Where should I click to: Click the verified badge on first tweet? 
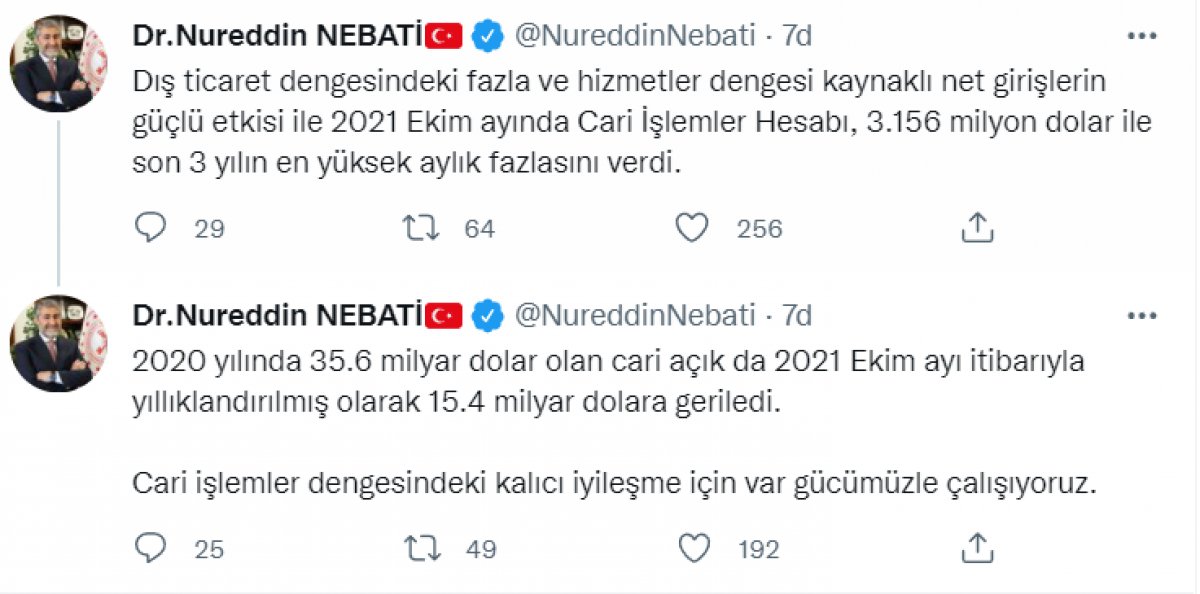[x=487, y=36]
